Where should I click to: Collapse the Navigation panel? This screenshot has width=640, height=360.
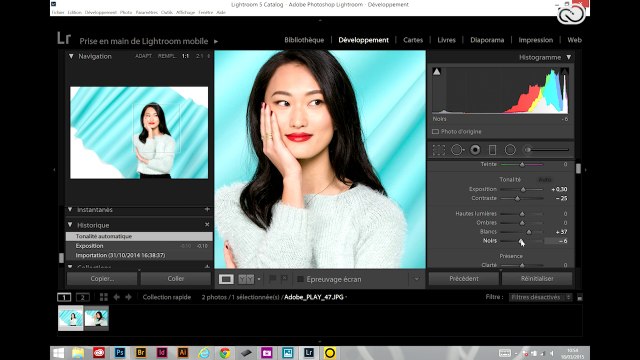(71, 56)
